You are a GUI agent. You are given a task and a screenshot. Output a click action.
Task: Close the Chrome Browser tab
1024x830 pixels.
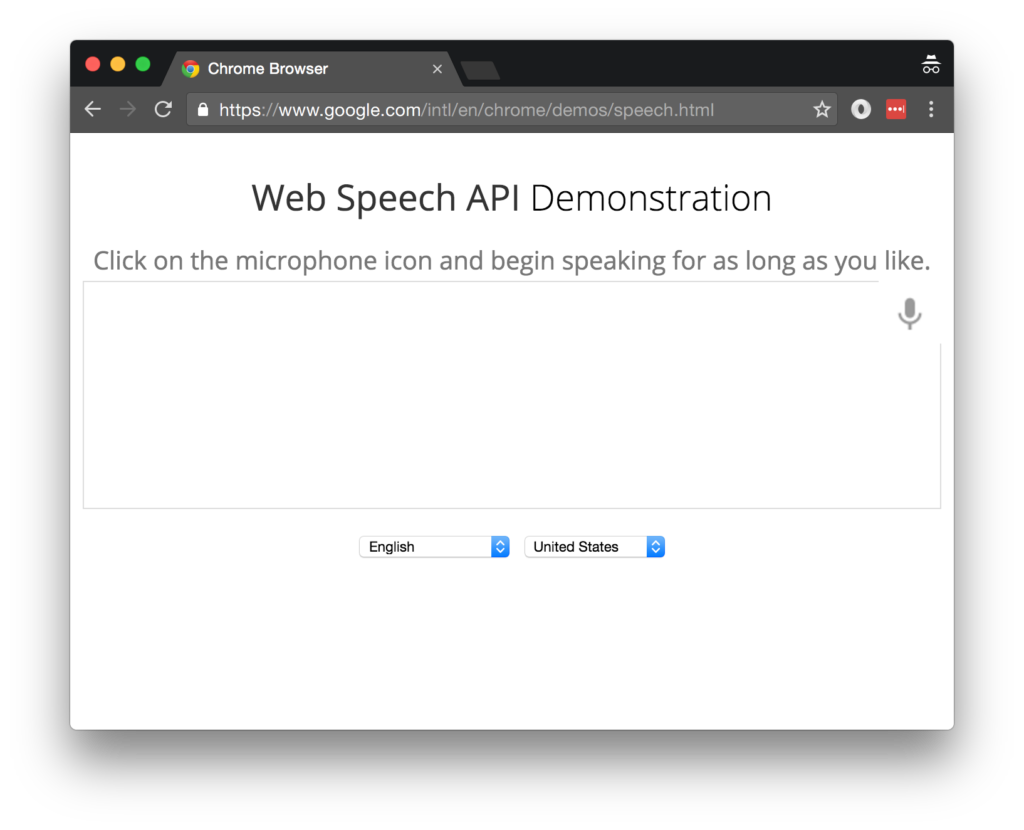437,69
